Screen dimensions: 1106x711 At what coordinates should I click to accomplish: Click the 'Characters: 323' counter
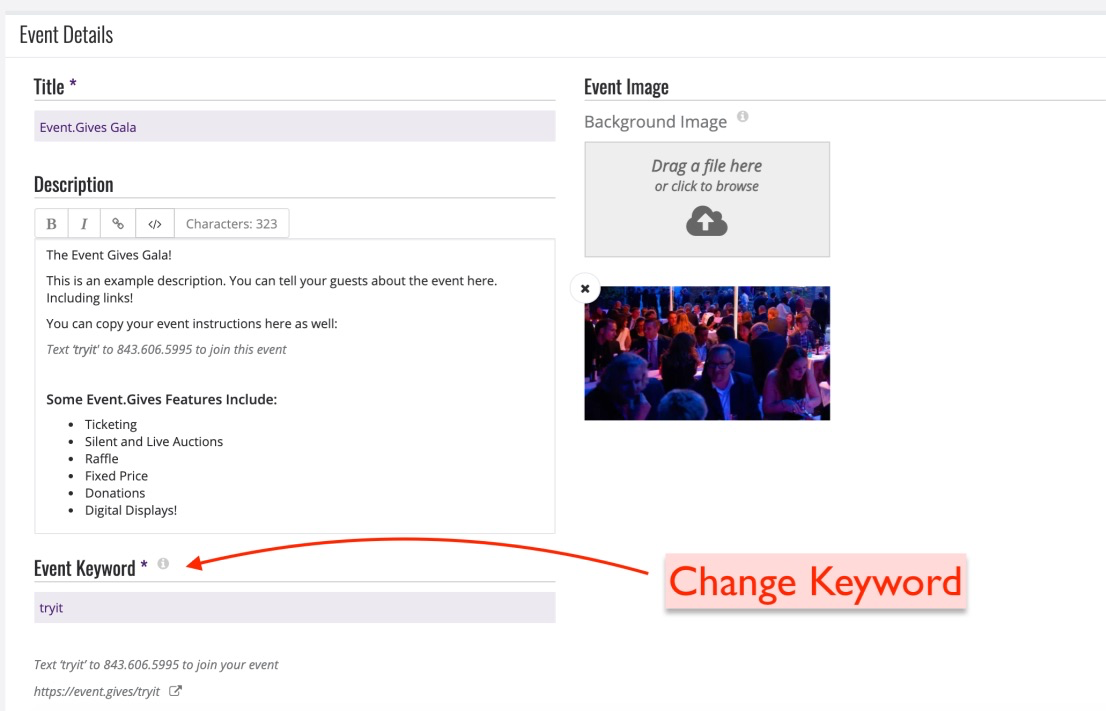click(231, 224)
